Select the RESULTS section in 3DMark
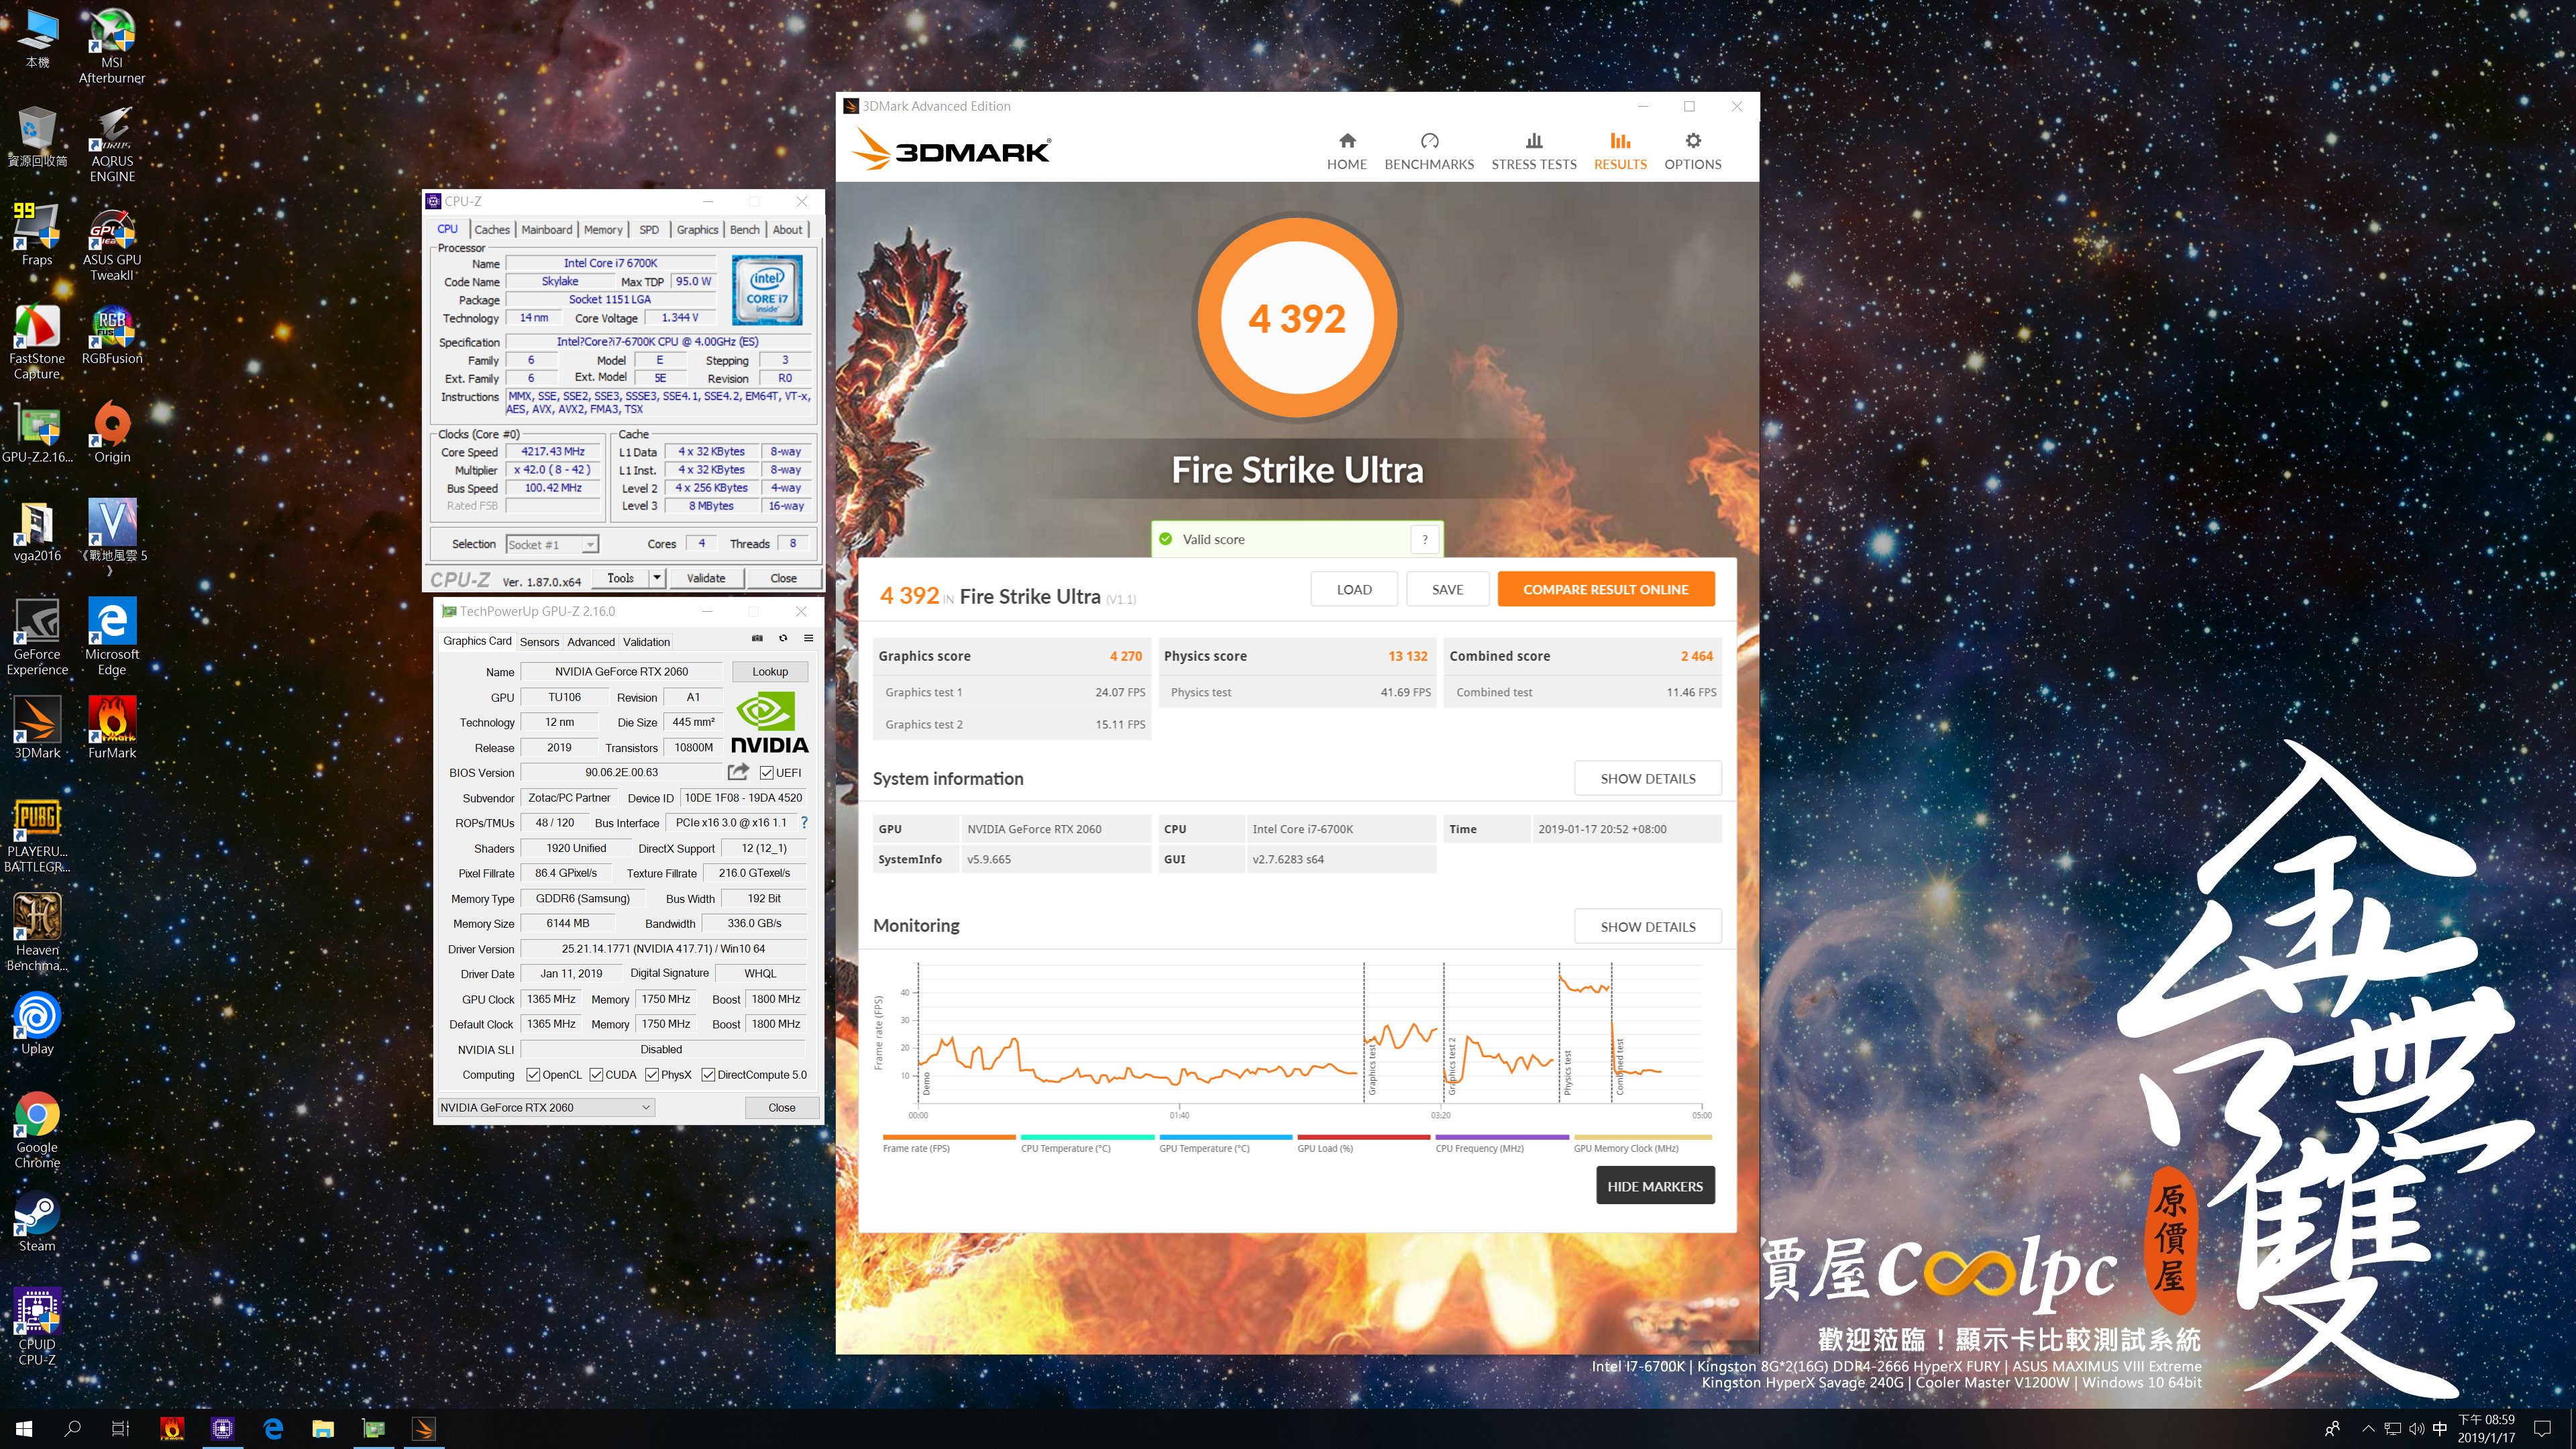This screenshot has height=1449, width=2576. pos(1619,151)
